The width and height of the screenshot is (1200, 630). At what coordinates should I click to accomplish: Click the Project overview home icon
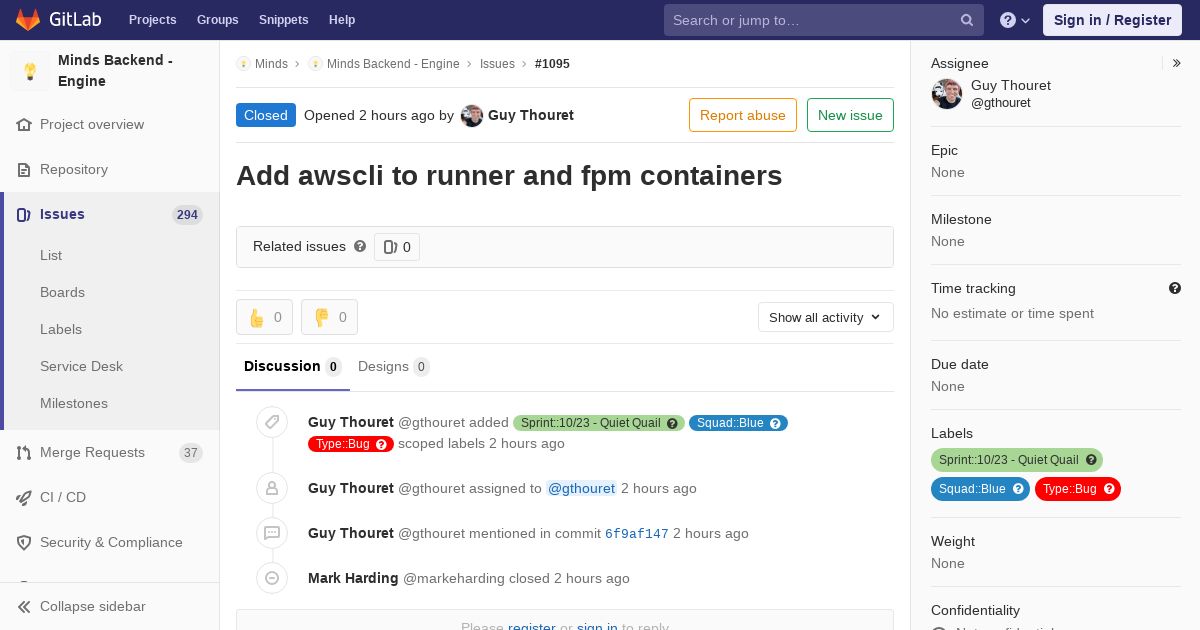coord(24,125)
